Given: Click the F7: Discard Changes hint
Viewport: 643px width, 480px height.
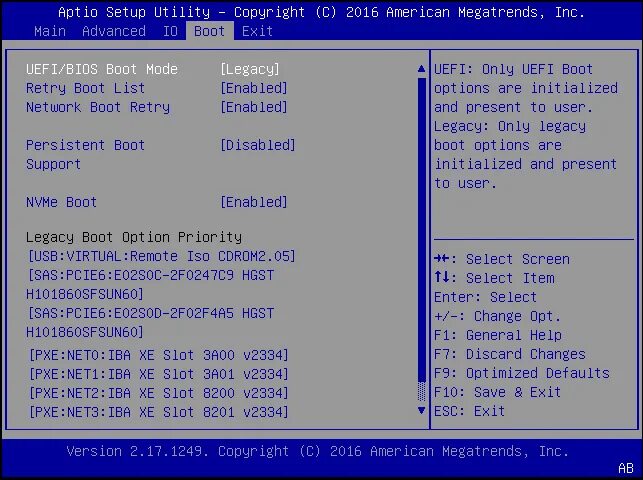Looking at the screenshot, I should point(510,354).
